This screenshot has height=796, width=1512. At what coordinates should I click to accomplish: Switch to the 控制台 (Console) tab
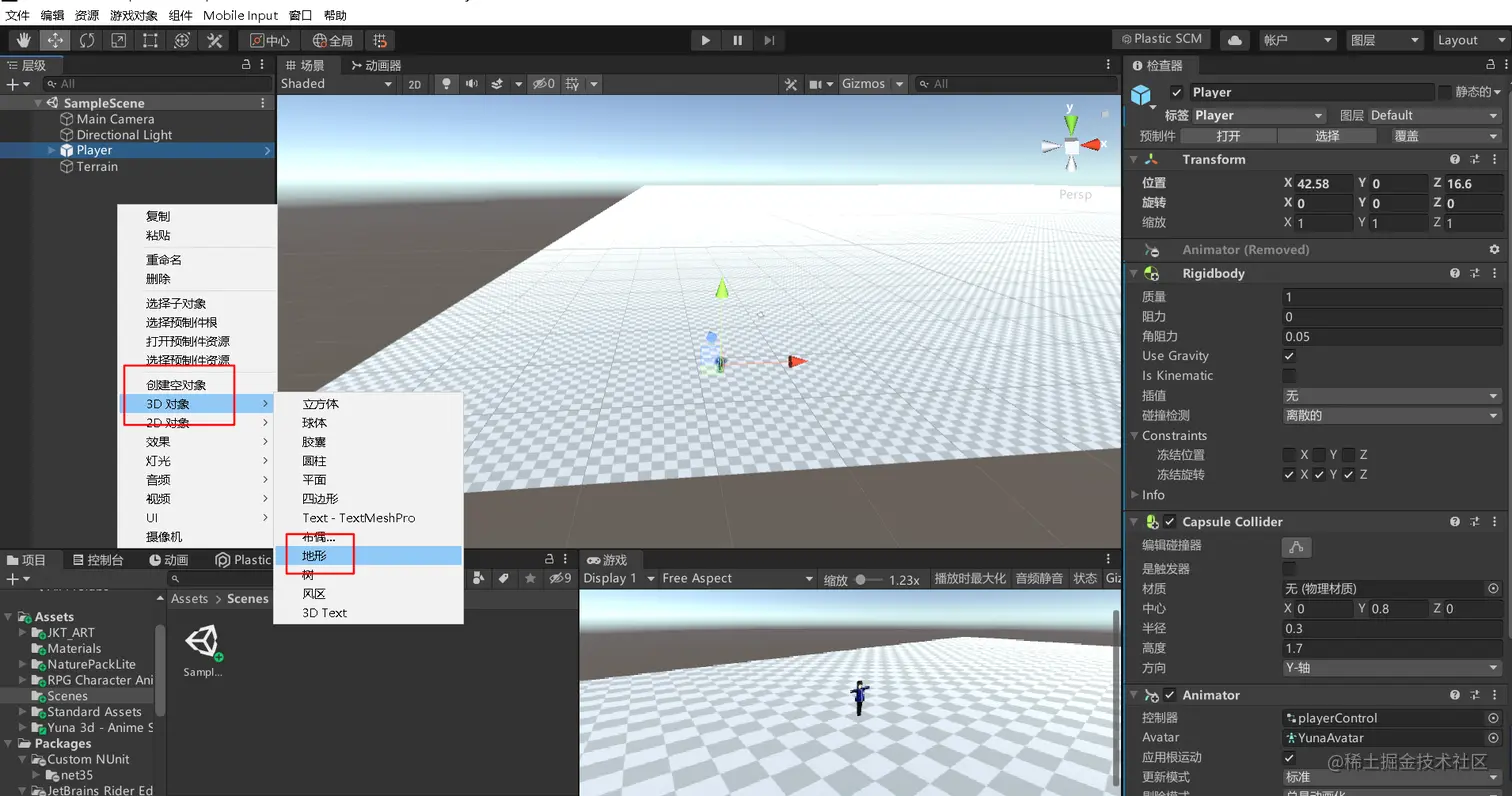97,560
